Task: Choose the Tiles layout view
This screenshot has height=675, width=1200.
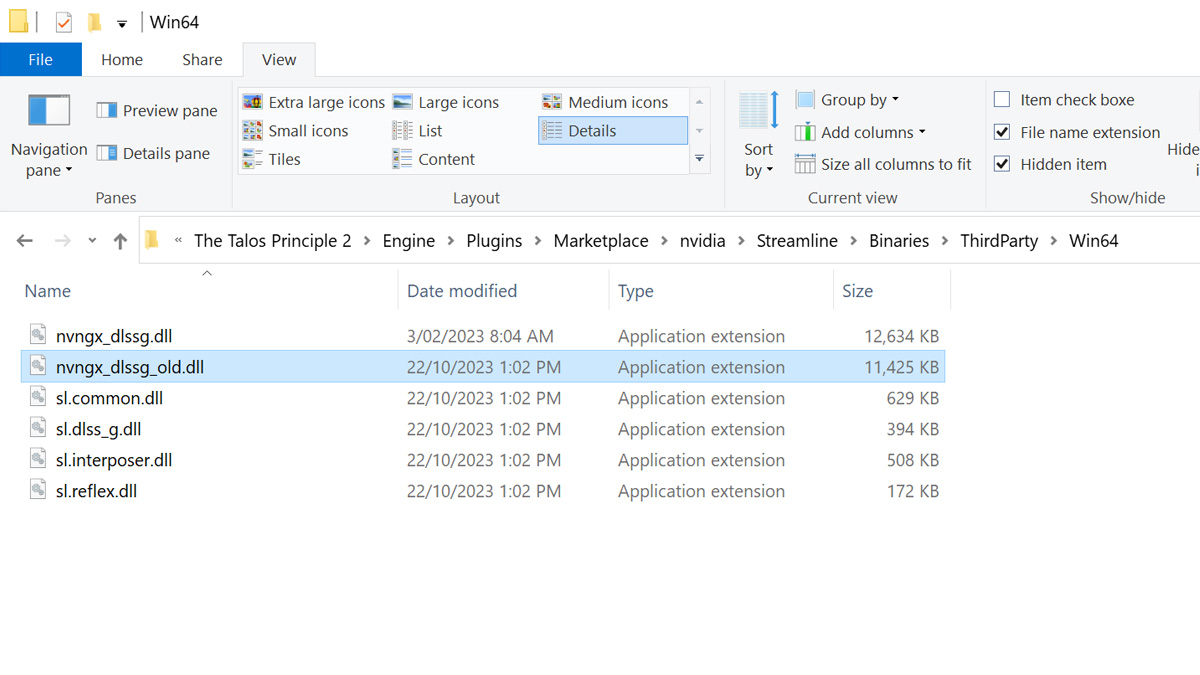Action: click(272, 159)
